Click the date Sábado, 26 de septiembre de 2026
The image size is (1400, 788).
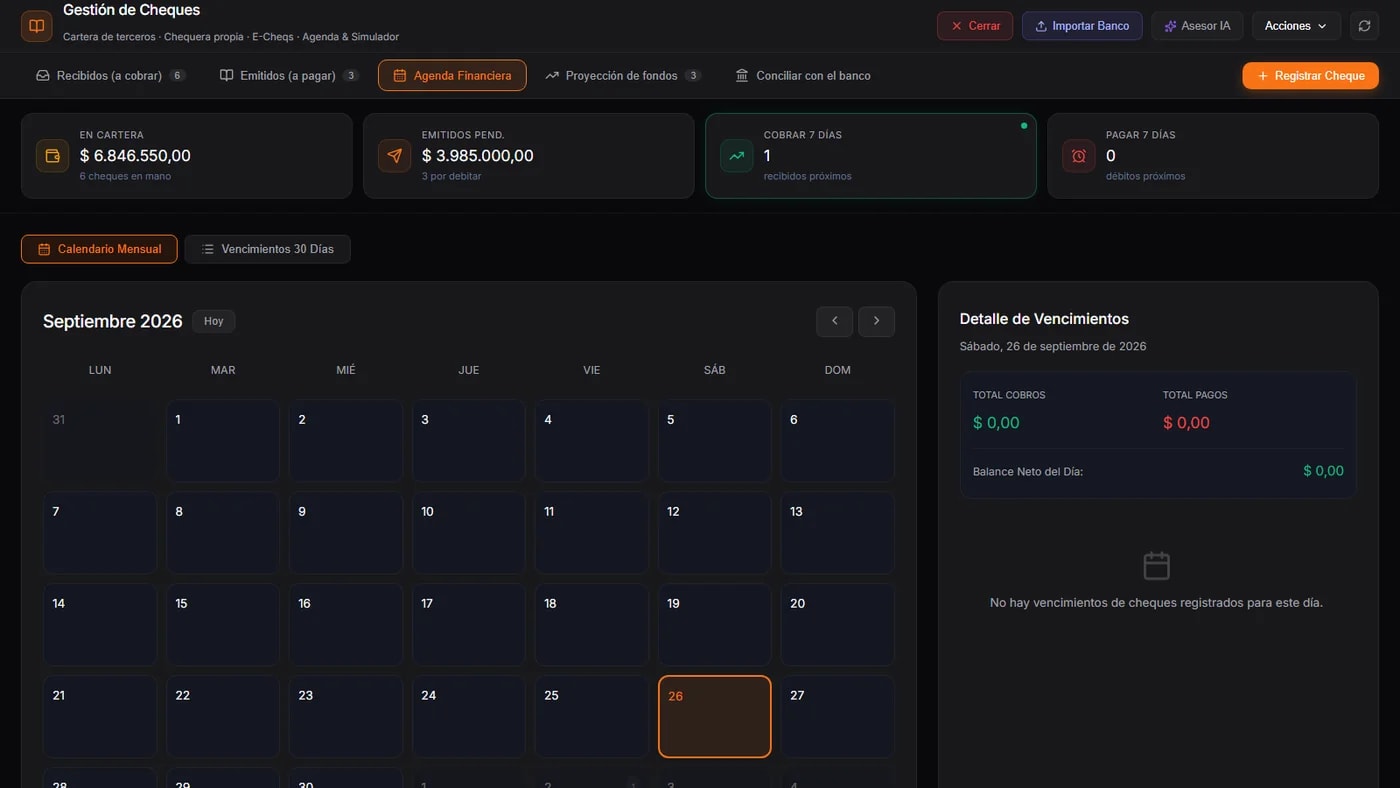click(1053, 346)
